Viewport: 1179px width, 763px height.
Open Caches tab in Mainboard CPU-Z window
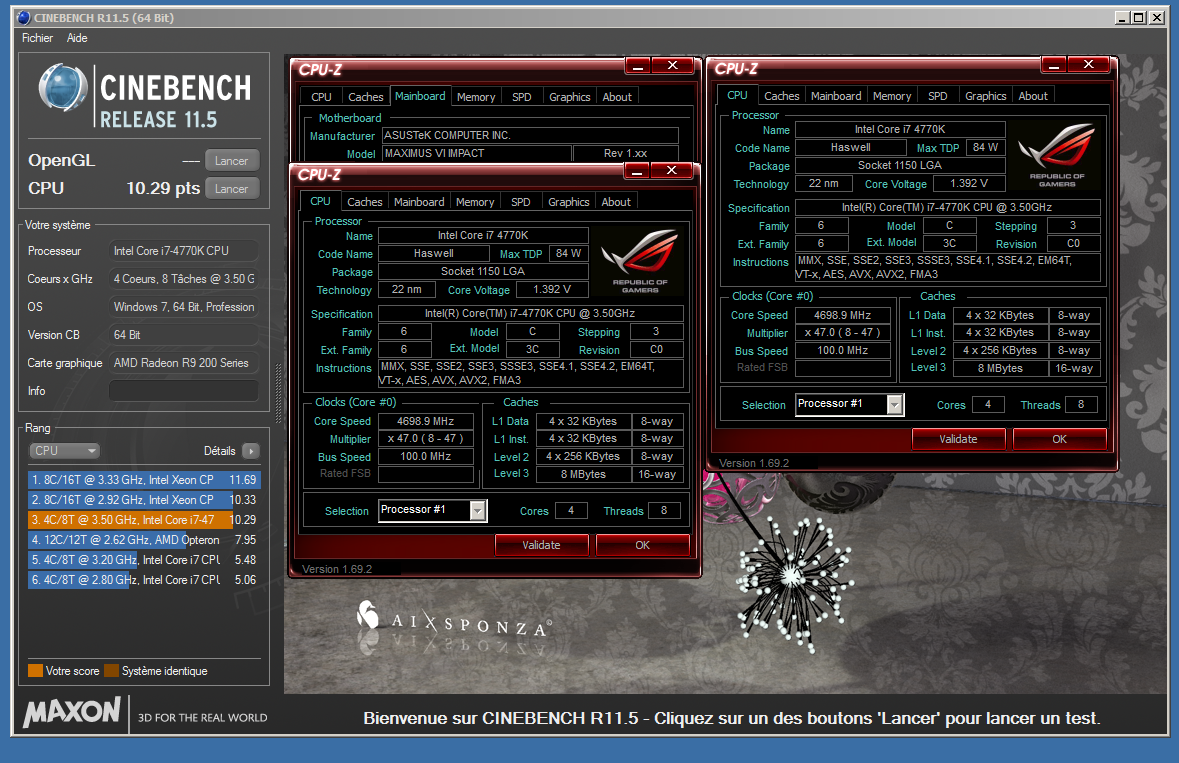click(365, 97)
